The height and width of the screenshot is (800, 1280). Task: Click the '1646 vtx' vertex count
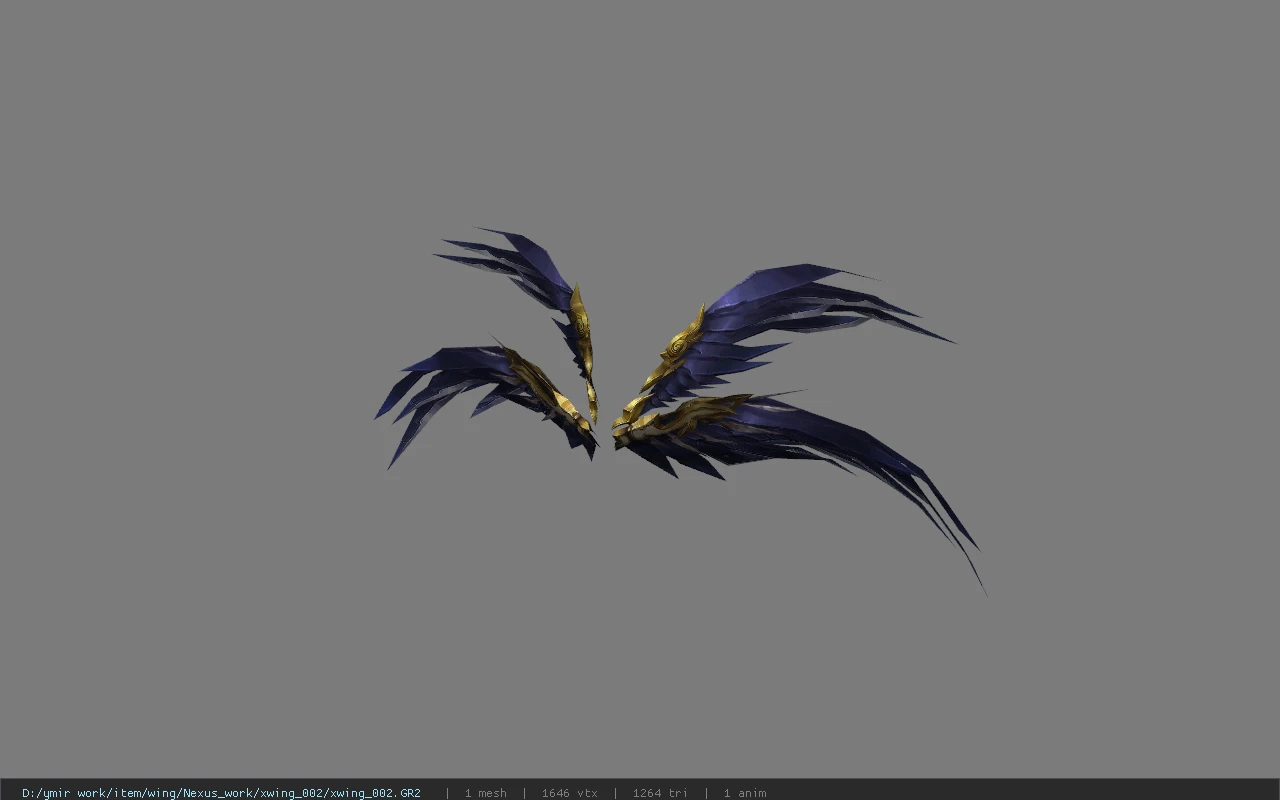tap(569, 793)
